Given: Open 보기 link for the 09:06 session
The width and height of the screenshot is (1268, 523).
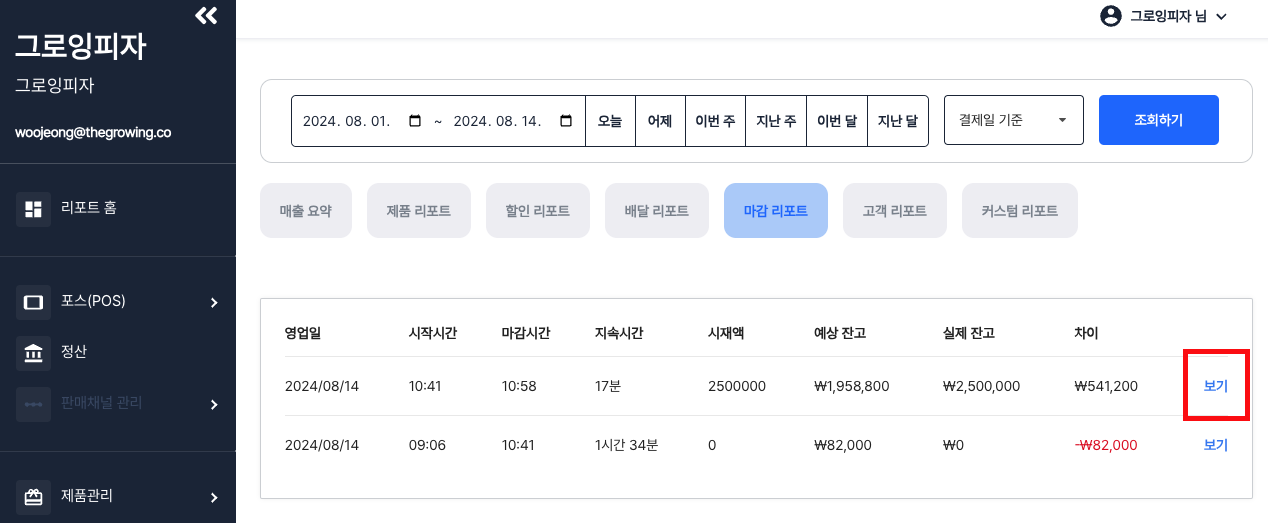Looking at the screenshot, I should coord(1215,445).
